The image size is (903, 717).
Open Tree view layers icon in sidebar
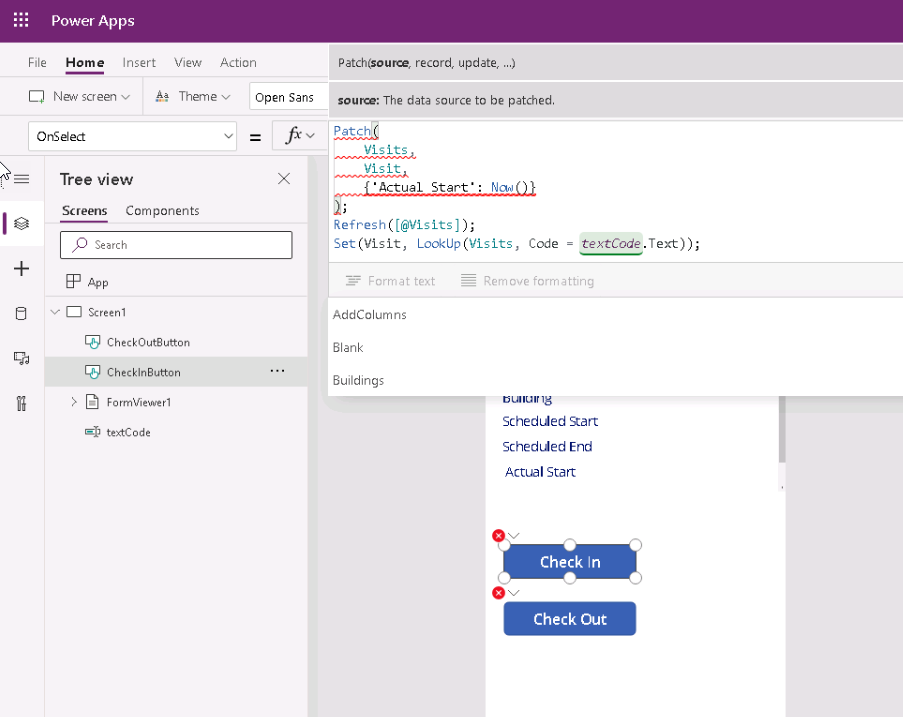[21, 223]
